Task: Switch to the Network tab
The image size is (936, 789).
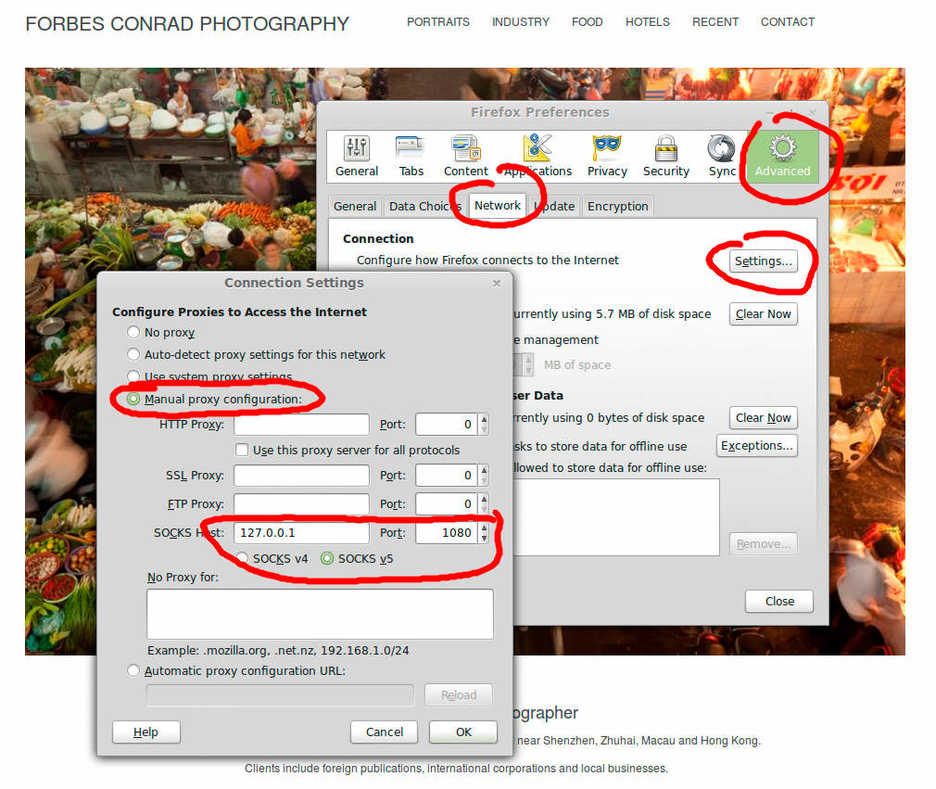Action: pos(497,205)
